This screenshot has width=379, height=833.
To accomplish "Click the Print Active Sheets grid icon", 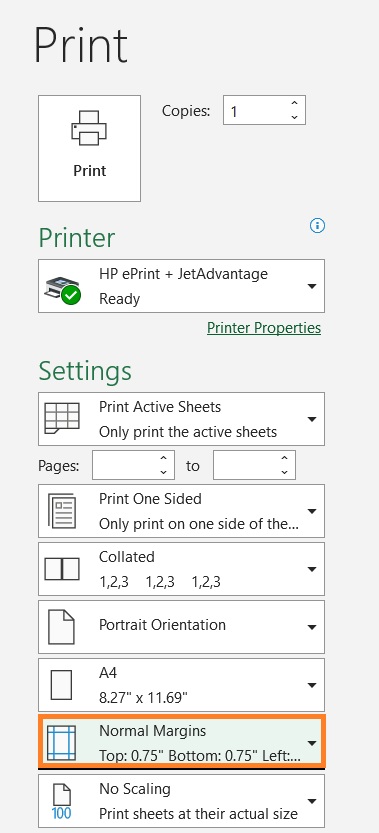I will click(62, 418).
